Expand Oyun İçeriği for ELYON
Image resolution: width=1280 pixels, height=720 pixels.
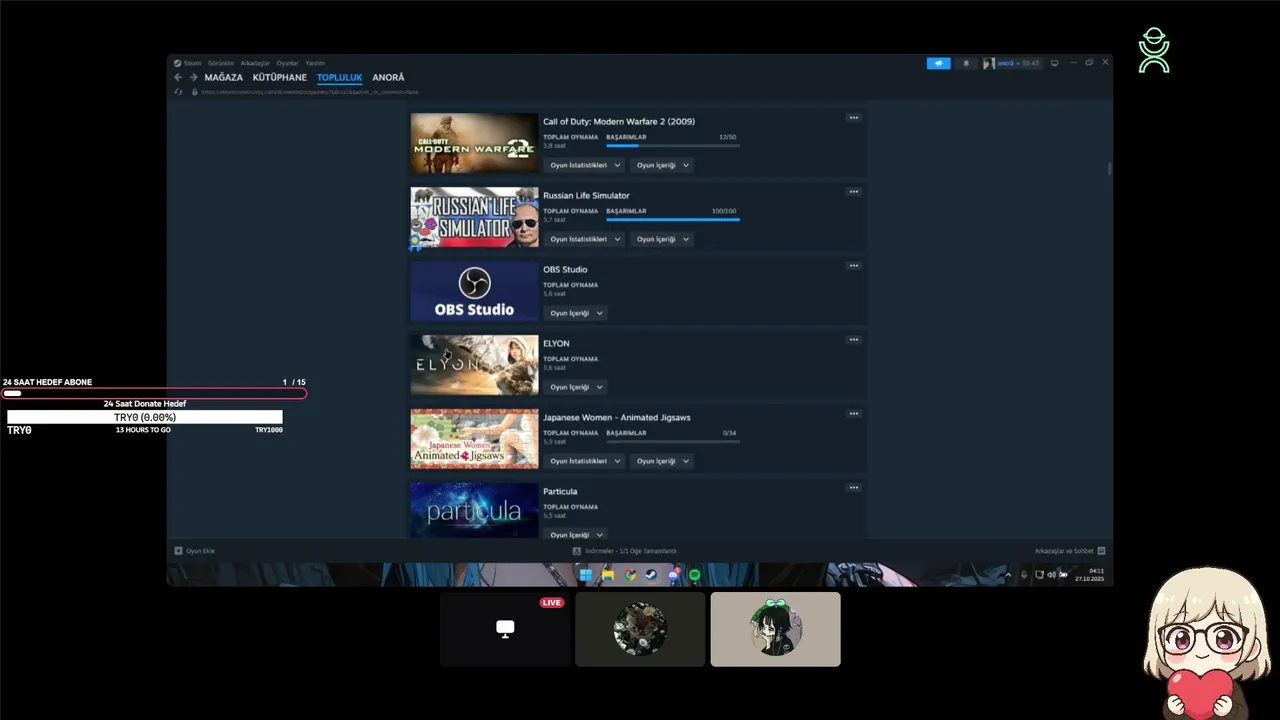[x=576, y=387]
